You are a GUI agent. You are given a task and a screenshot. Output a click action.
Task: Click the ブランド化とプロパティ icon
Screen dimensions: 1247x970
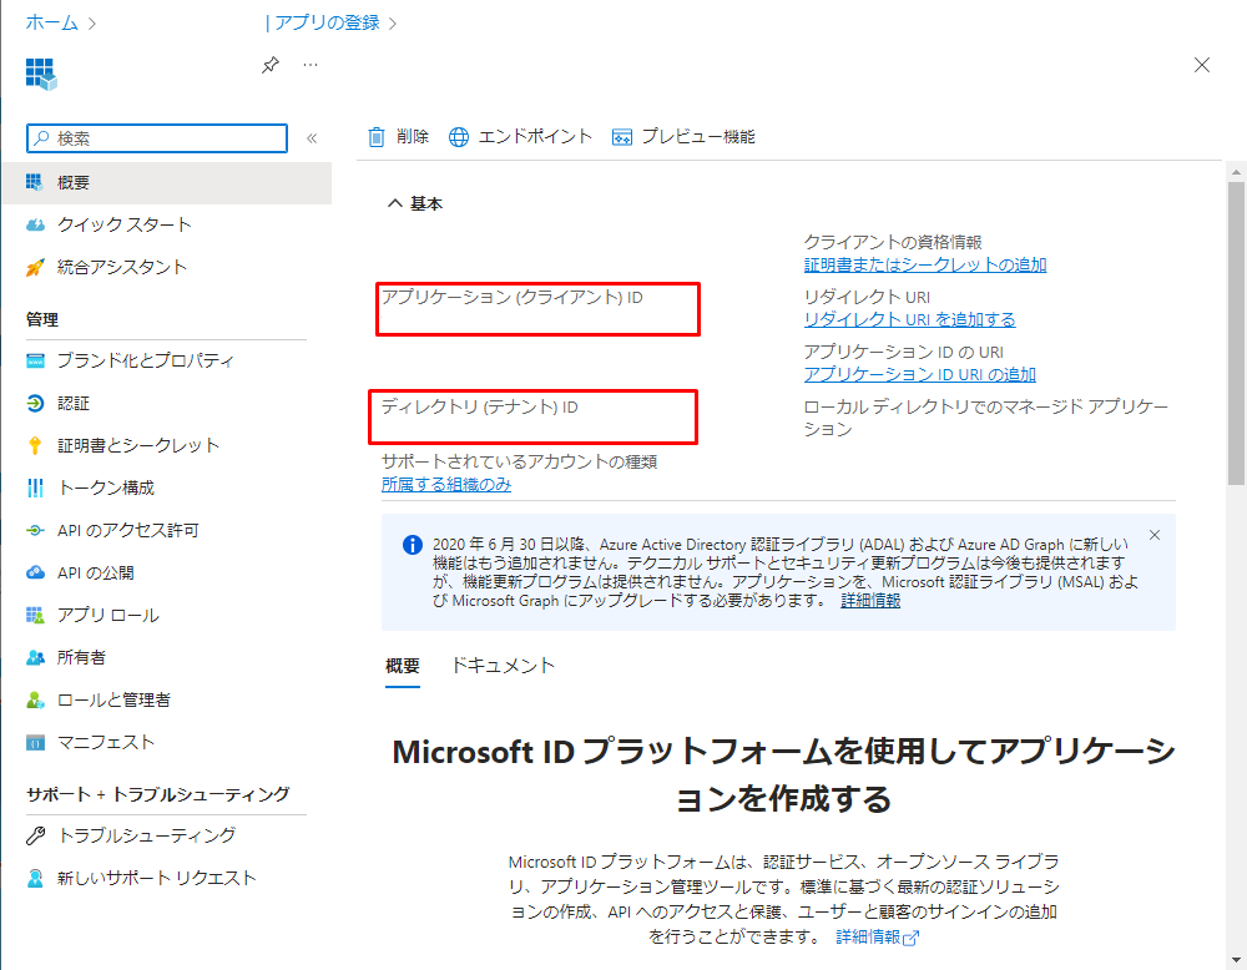point(35,360)
